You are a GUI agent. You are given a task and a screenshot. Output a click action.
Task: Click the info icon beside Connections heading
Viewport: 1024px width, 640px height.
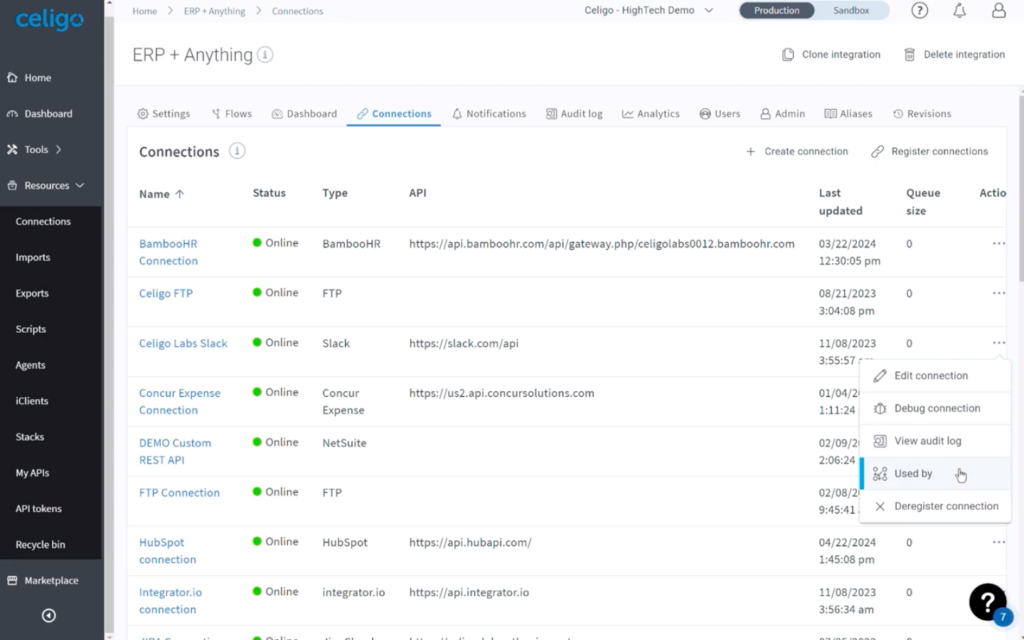coord(237,152)
